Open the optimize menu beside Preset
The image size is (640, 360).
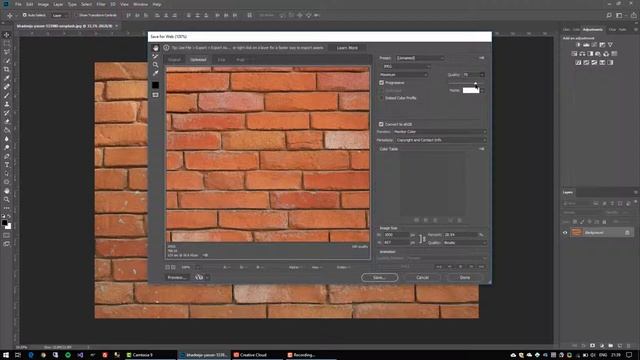(482, 58)
